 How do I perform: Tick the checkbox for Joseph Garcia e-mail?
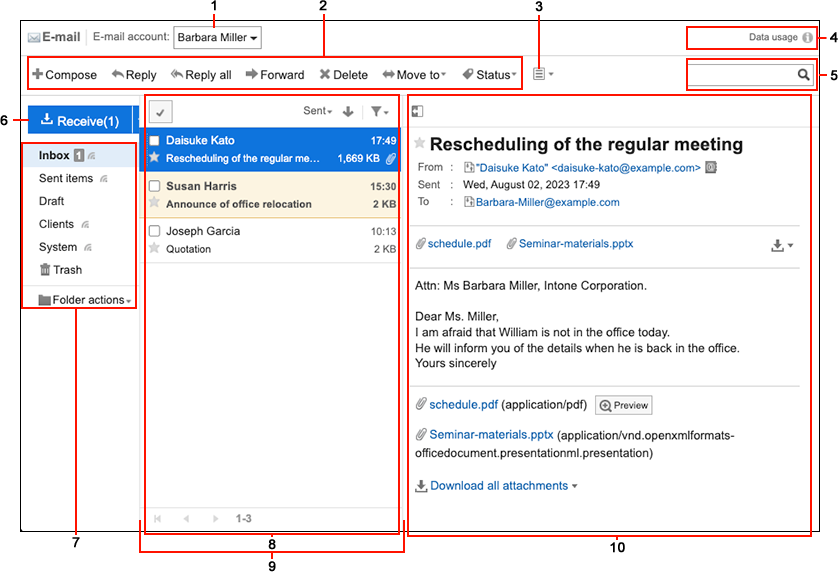pos(154,231)
